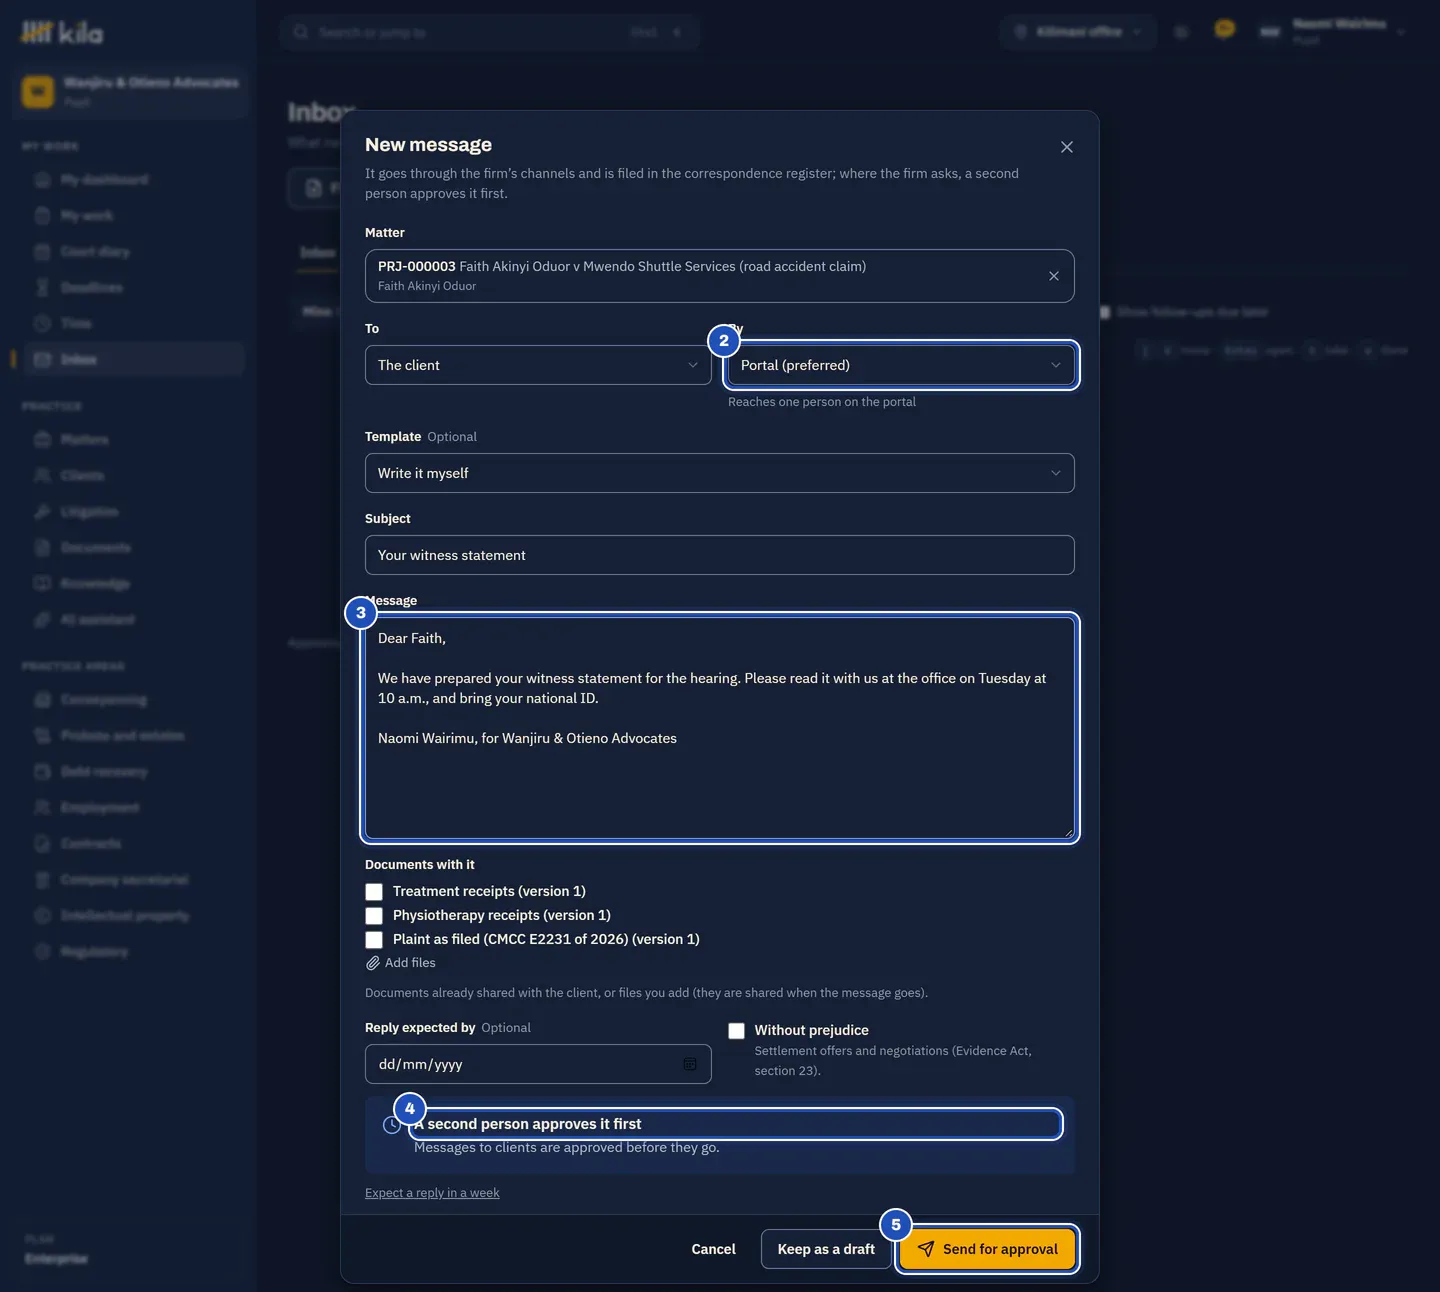This screenshot has width=1440, height=1292.
Task: Enable the Without prejudice checkbox
Action: click(737, 1031)
